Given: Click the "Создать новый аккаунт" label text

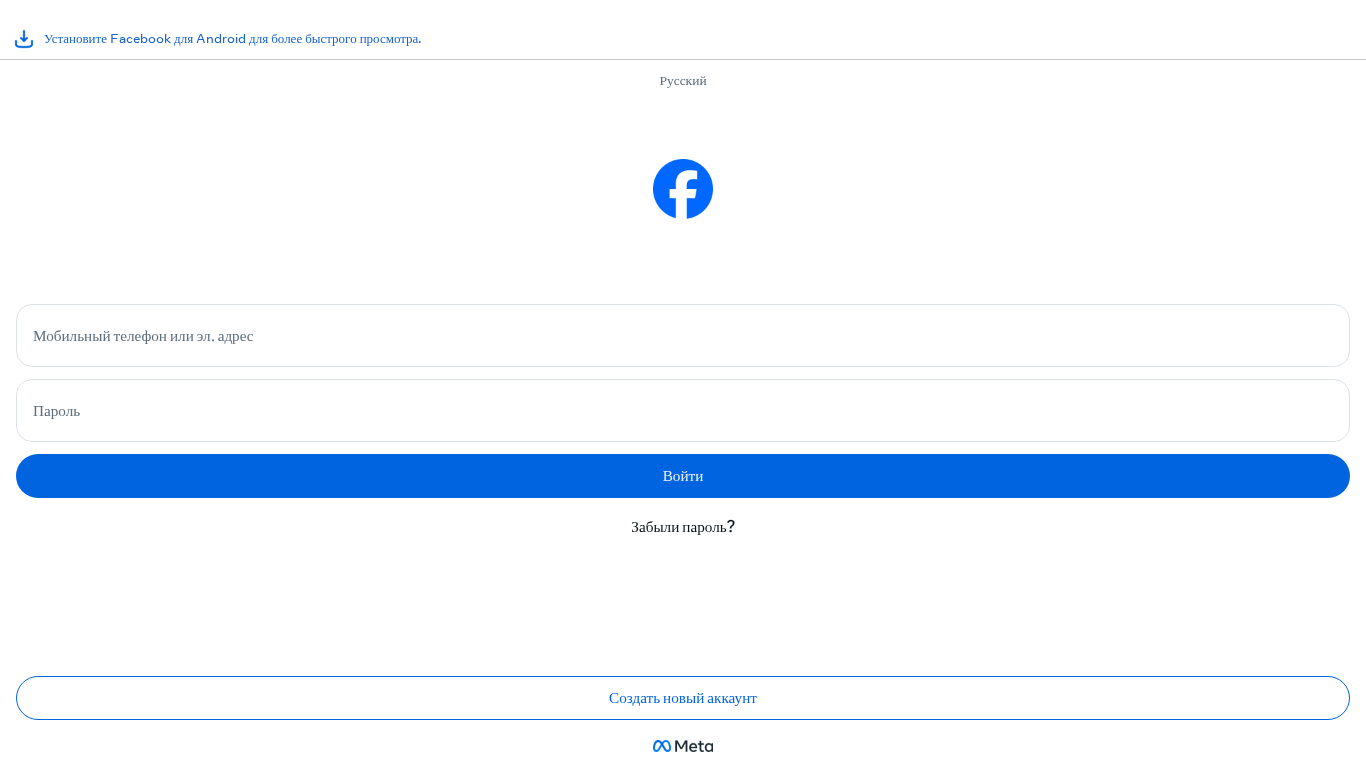Looking at the screenshot, I should click(x=683, y=698).
